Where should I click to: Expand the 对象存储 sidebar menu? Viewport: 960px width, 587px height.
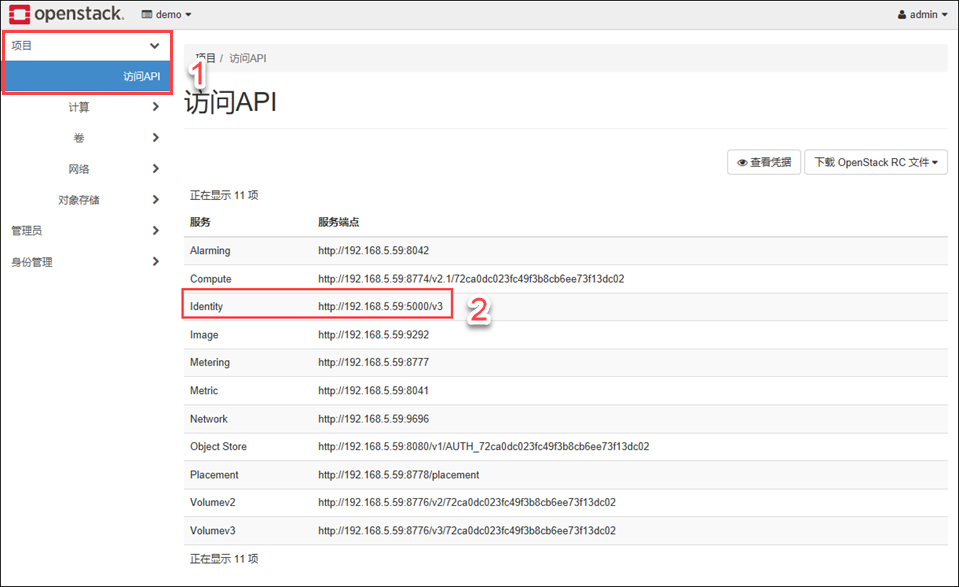click(x=80, y=200)
